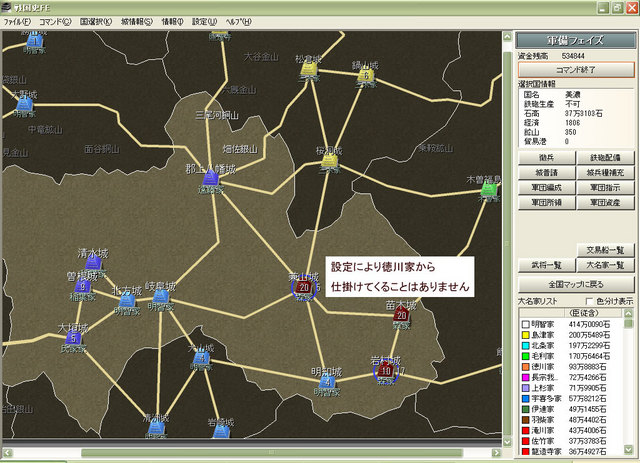Click the 軍団所領 button

[547, 203]
